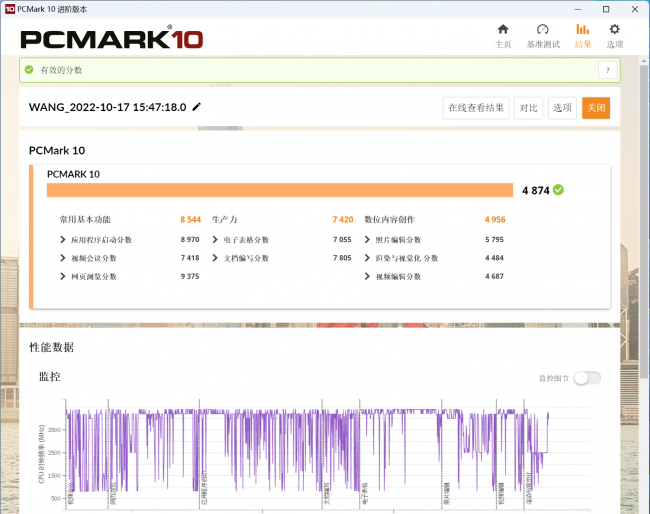The image size is (650, 514).
Task: Close the result with 关闭 button
Action: [x=596, y=108]
